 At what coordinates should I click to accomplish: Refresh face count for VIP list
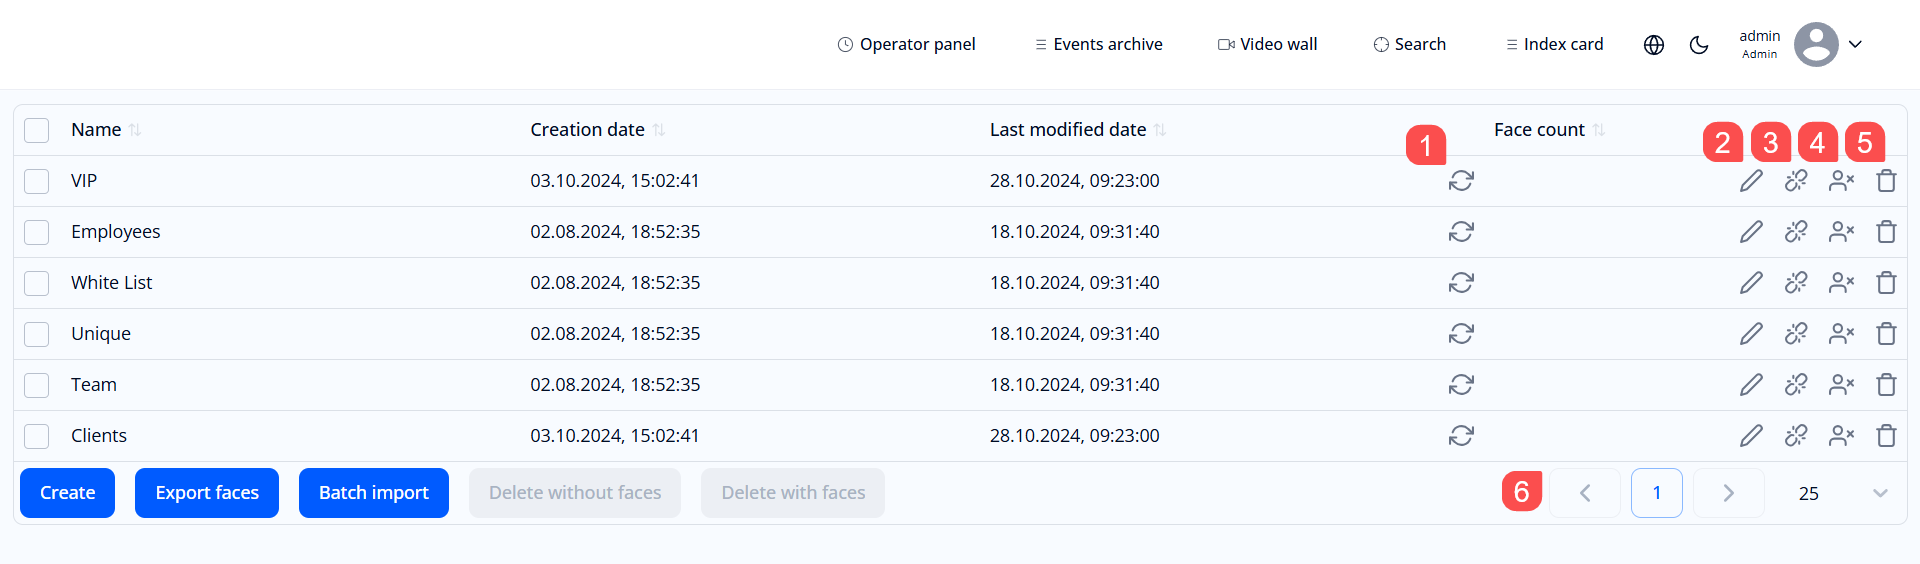pyautogui.click(x=1461, y=181)
